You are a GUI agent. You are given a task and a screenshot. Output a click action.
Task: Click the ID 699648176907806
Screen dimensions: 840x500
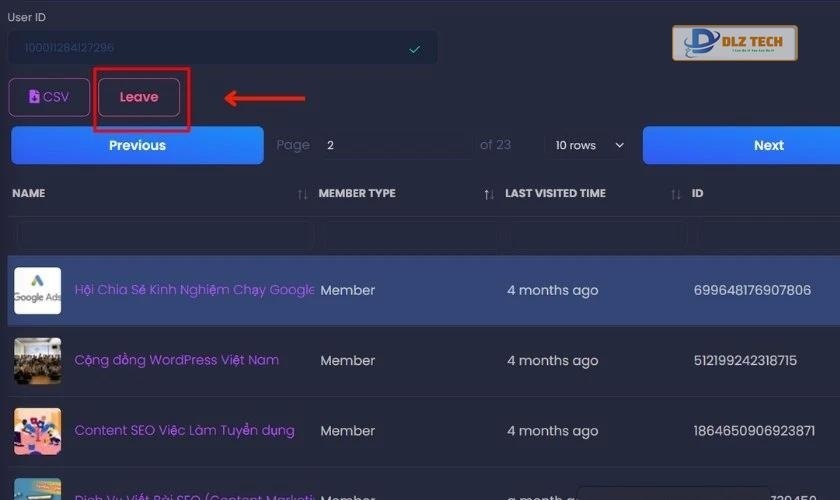[x=752, y=290]
